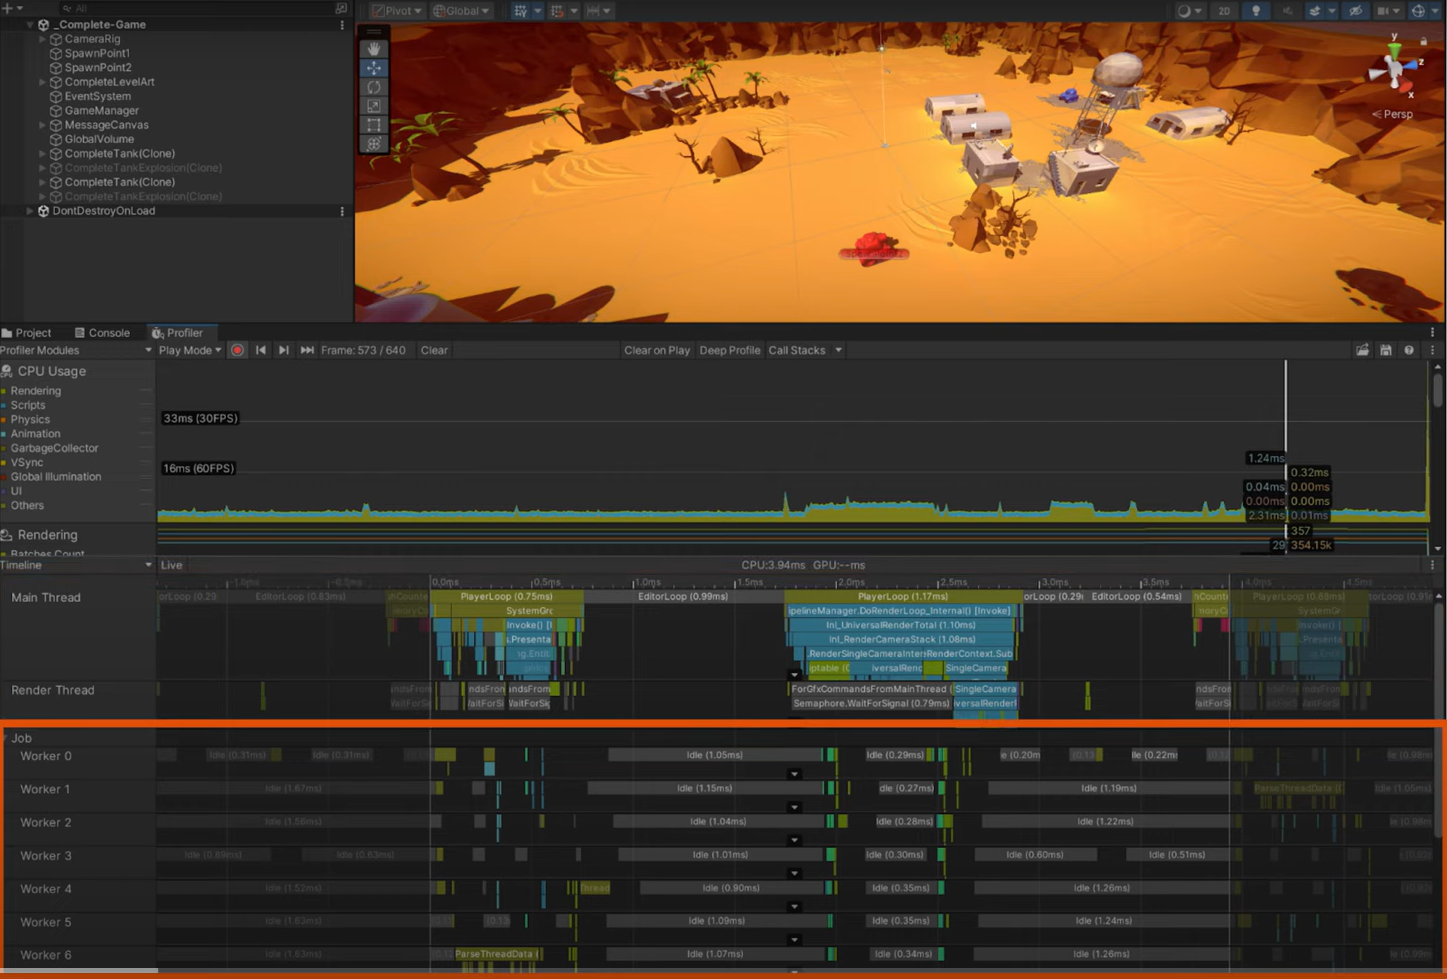Click the load profiler data icon
Viewport: 1447px width, 979px height.
click(x=1362, y=350)
